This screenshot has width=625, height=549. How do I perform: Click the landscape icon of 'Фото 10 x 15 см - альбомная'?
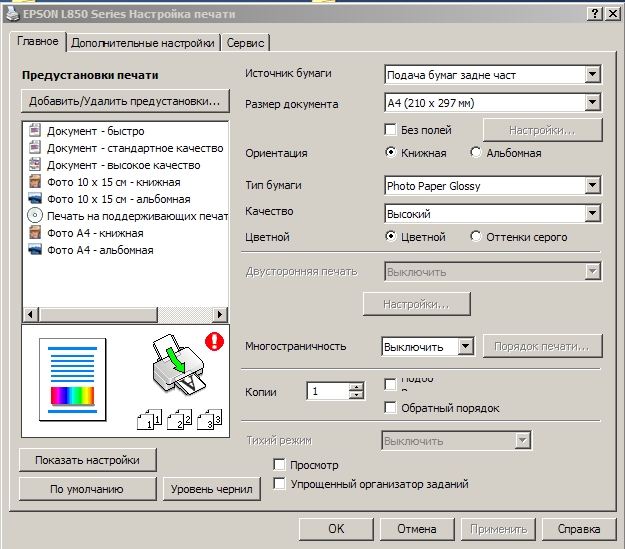35,198
